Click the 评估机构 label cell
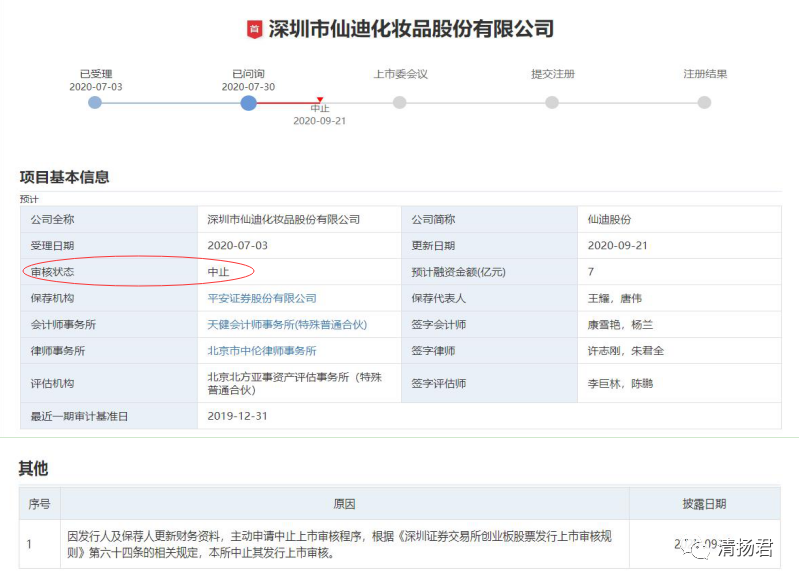This screenshot has height=582, width=799. point(109,383)
